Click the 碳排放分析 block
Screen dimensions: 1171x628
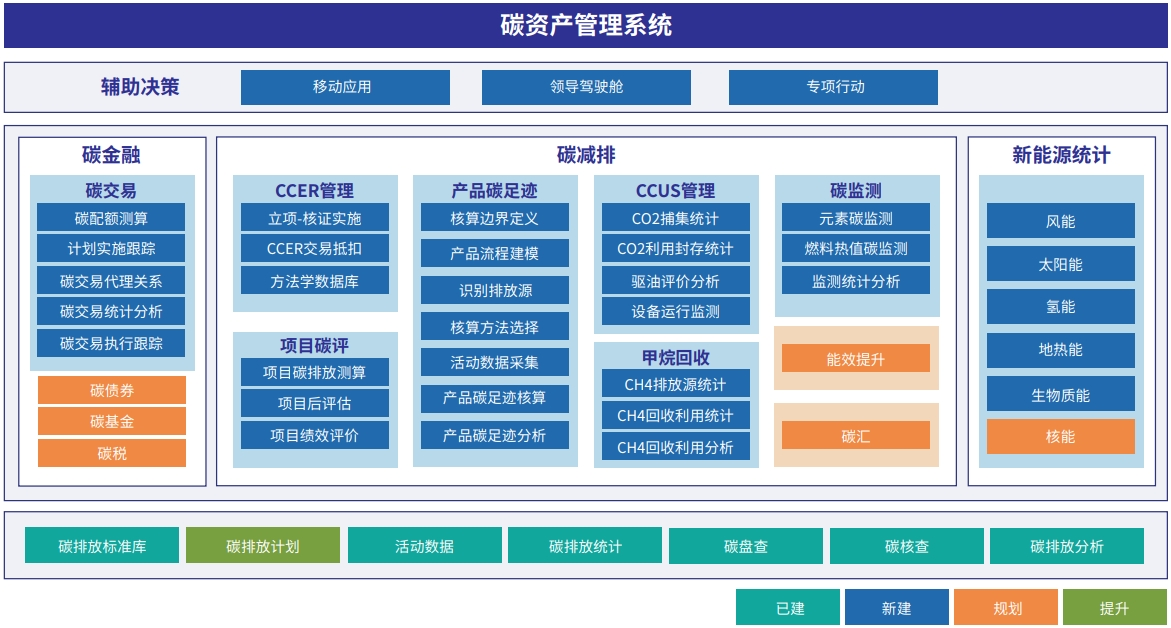(x=1067, y=546)
